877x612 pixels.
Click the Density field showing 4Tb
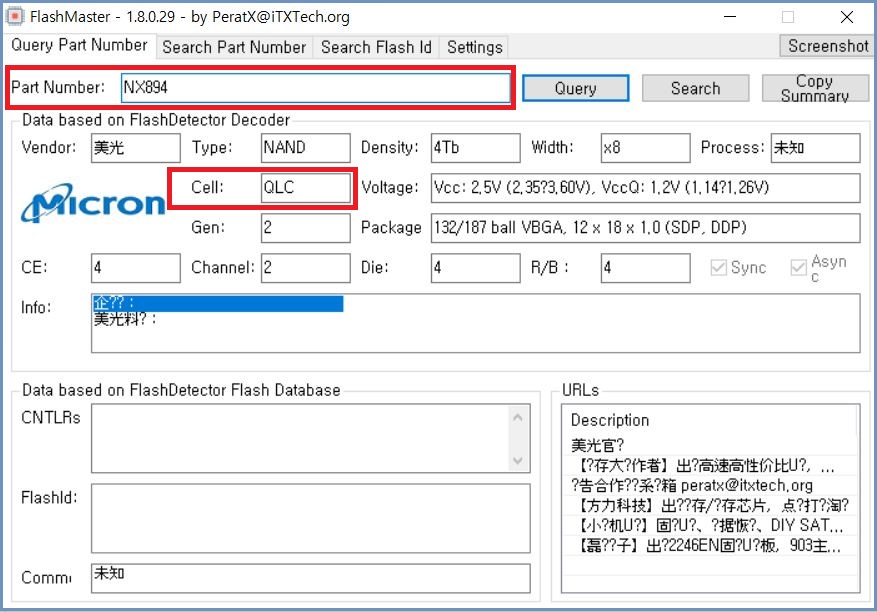475,148
